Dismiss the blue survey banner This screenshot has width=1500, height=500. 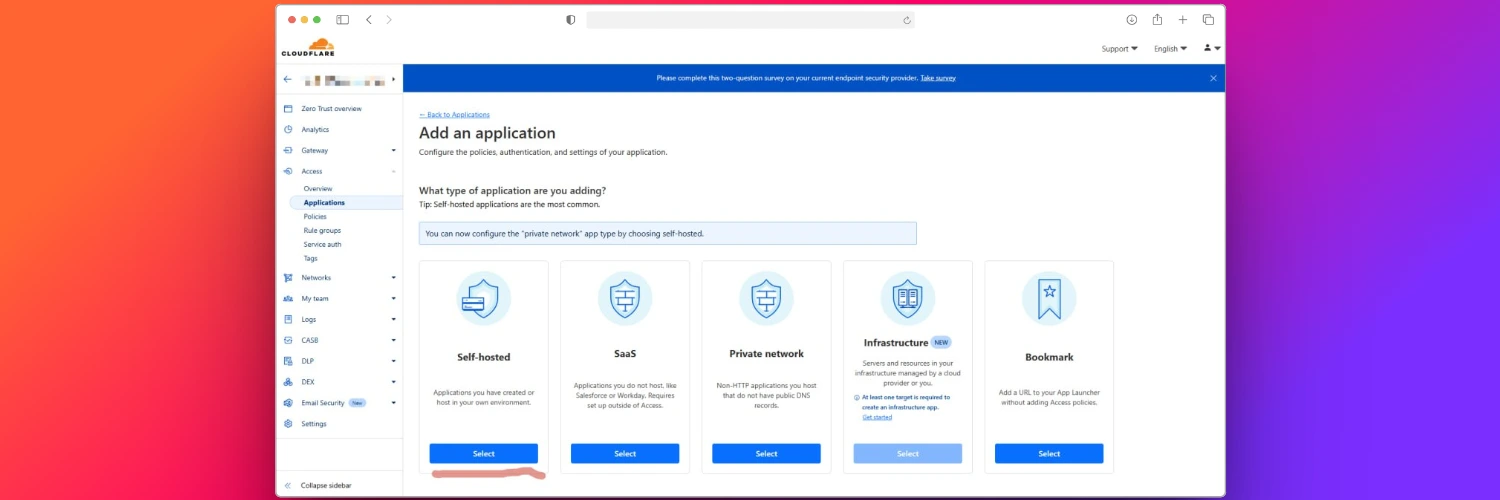click(x=1213, y=78)
